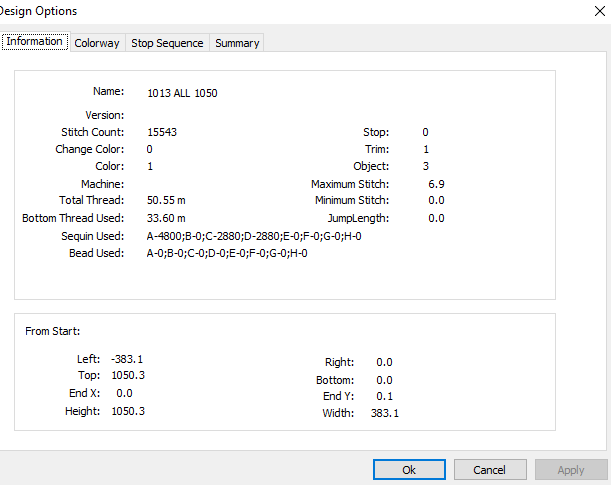Click the Right value 0.0
The image size is (611, 485).
384,362
